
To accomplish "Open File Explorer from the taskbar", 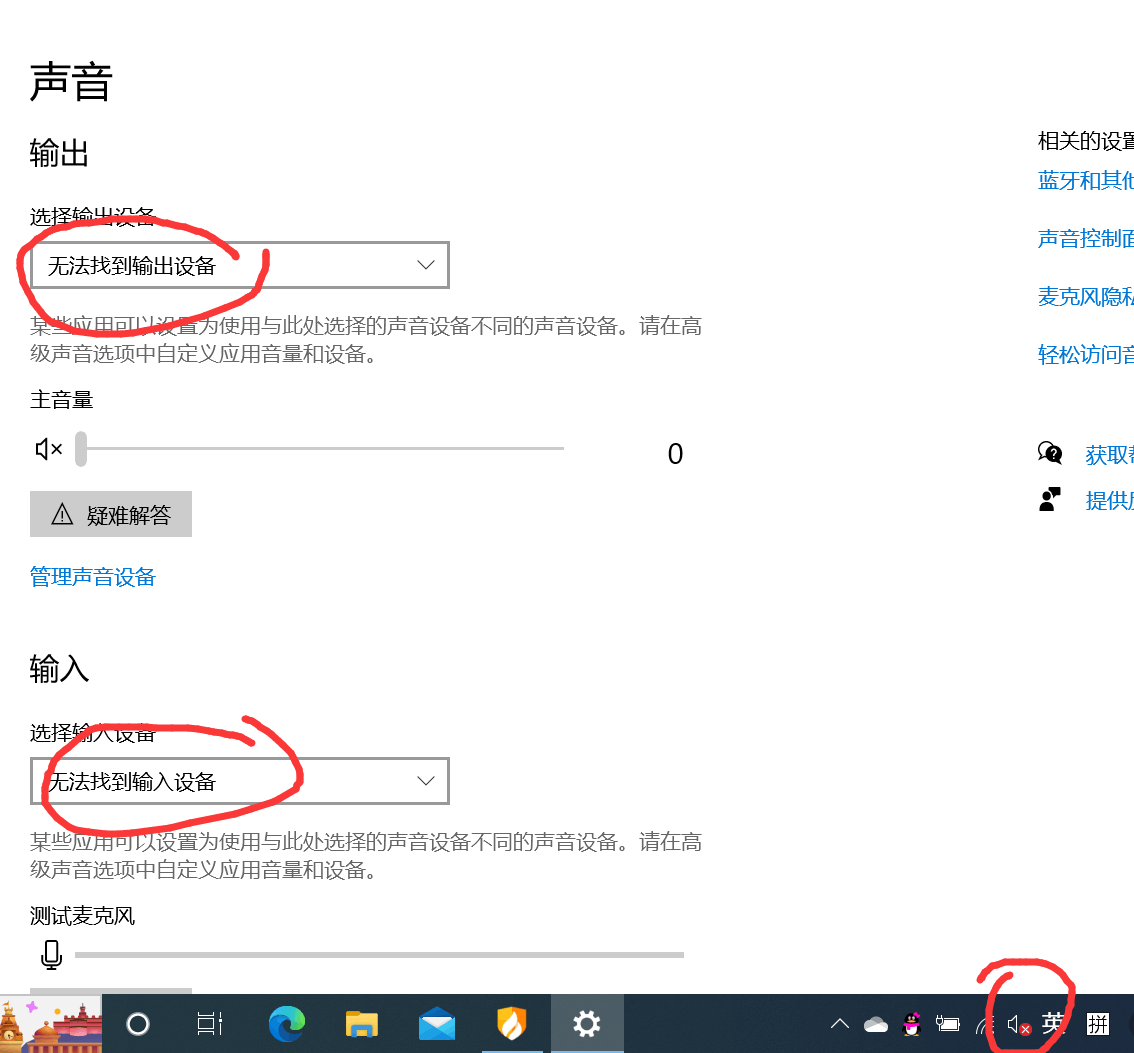I will 362,1024.
